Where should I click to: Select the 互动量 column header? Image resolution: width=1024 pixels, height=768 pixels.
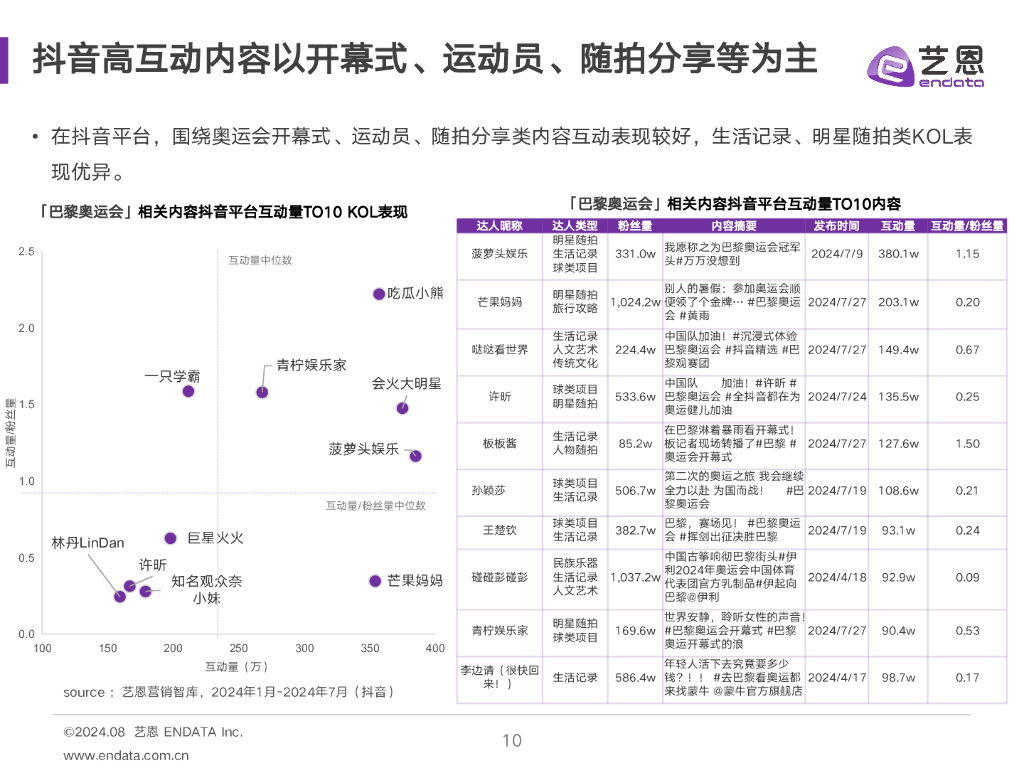point(898,224)
